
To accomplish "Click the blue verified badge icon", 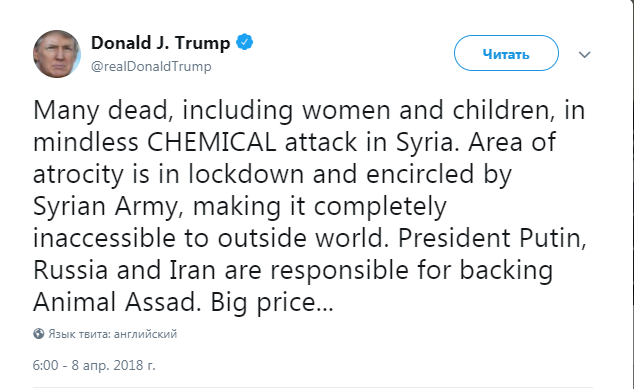I will (x=244, y=42).
